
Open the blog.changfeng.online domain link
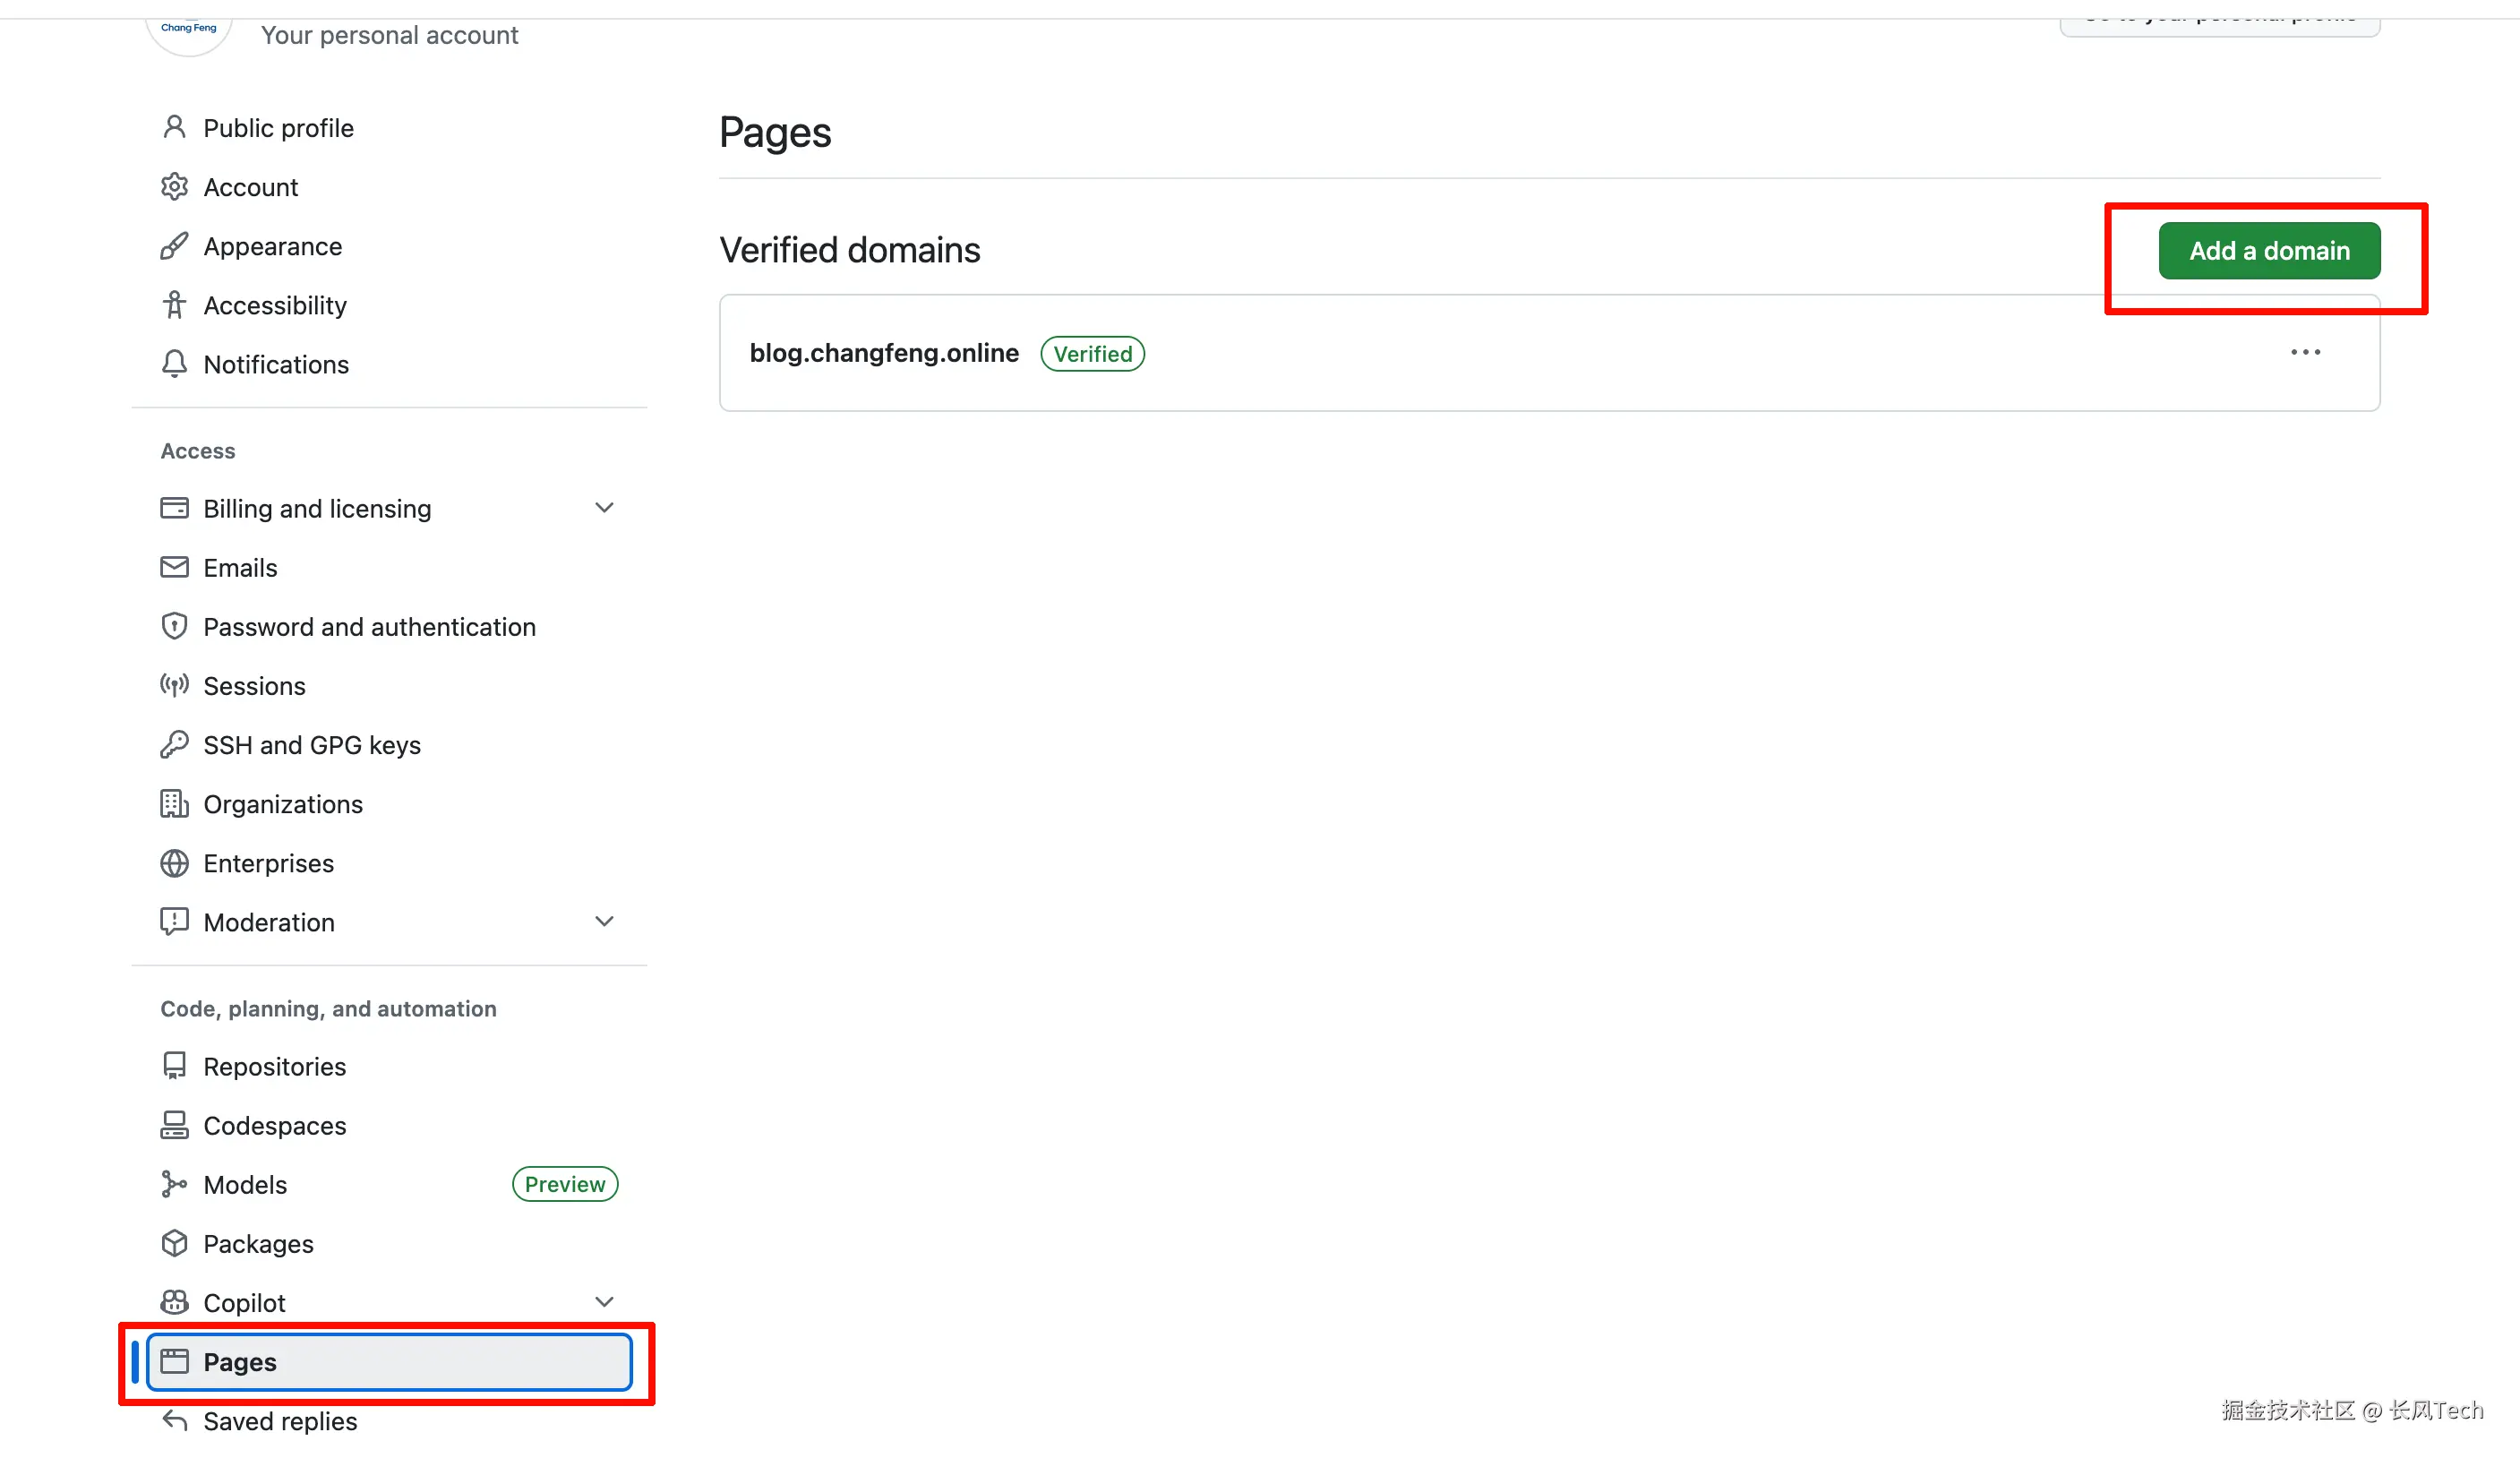884,353
